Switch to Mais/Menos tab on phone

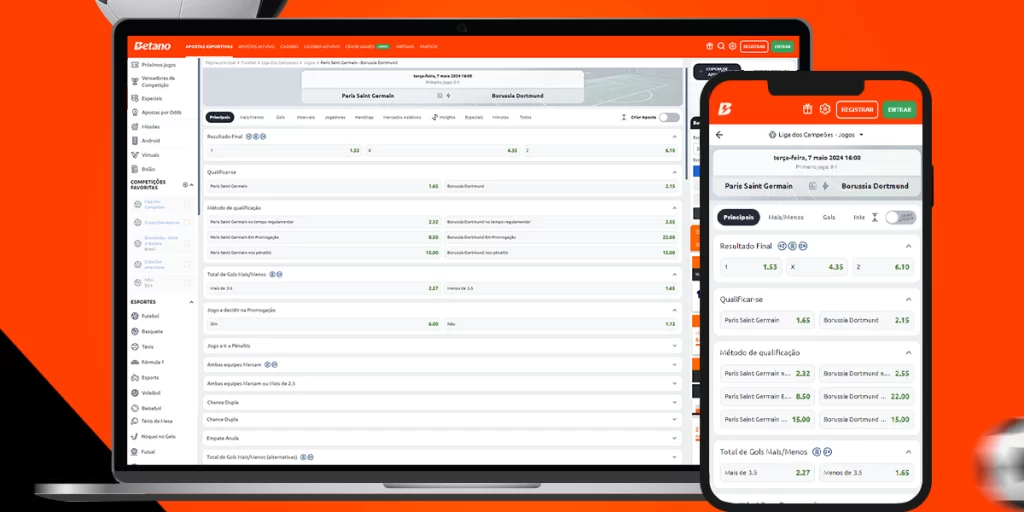click(786, 217)
